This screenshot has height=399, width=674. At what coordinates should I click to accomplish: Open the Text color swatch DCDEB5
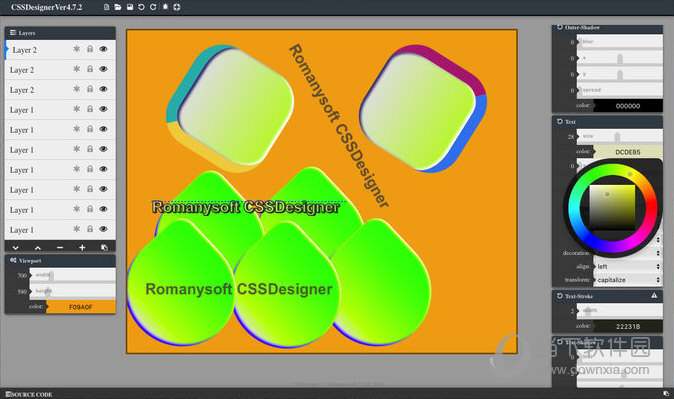pos(628,152)
